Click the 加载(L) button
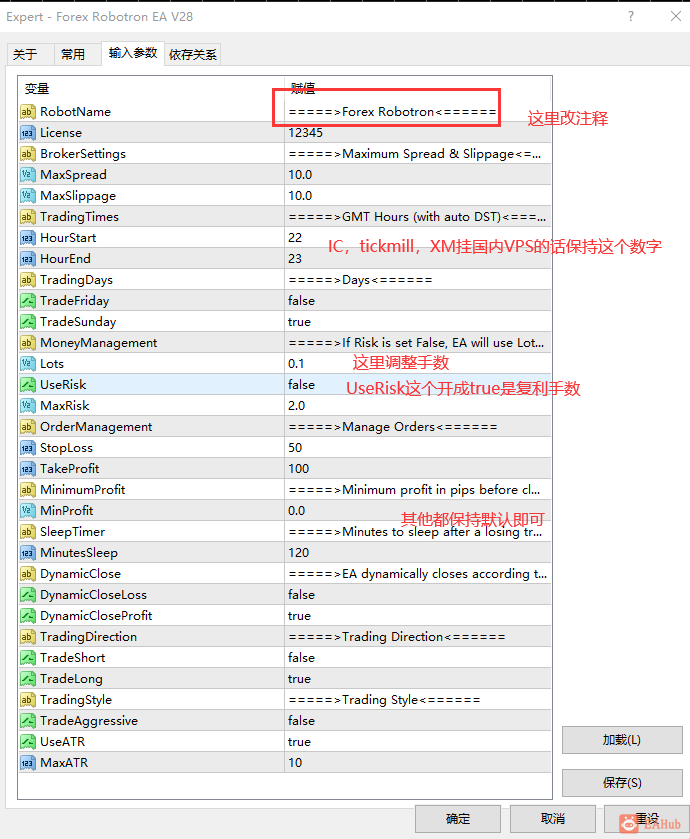690x839 pixels. 622,739
